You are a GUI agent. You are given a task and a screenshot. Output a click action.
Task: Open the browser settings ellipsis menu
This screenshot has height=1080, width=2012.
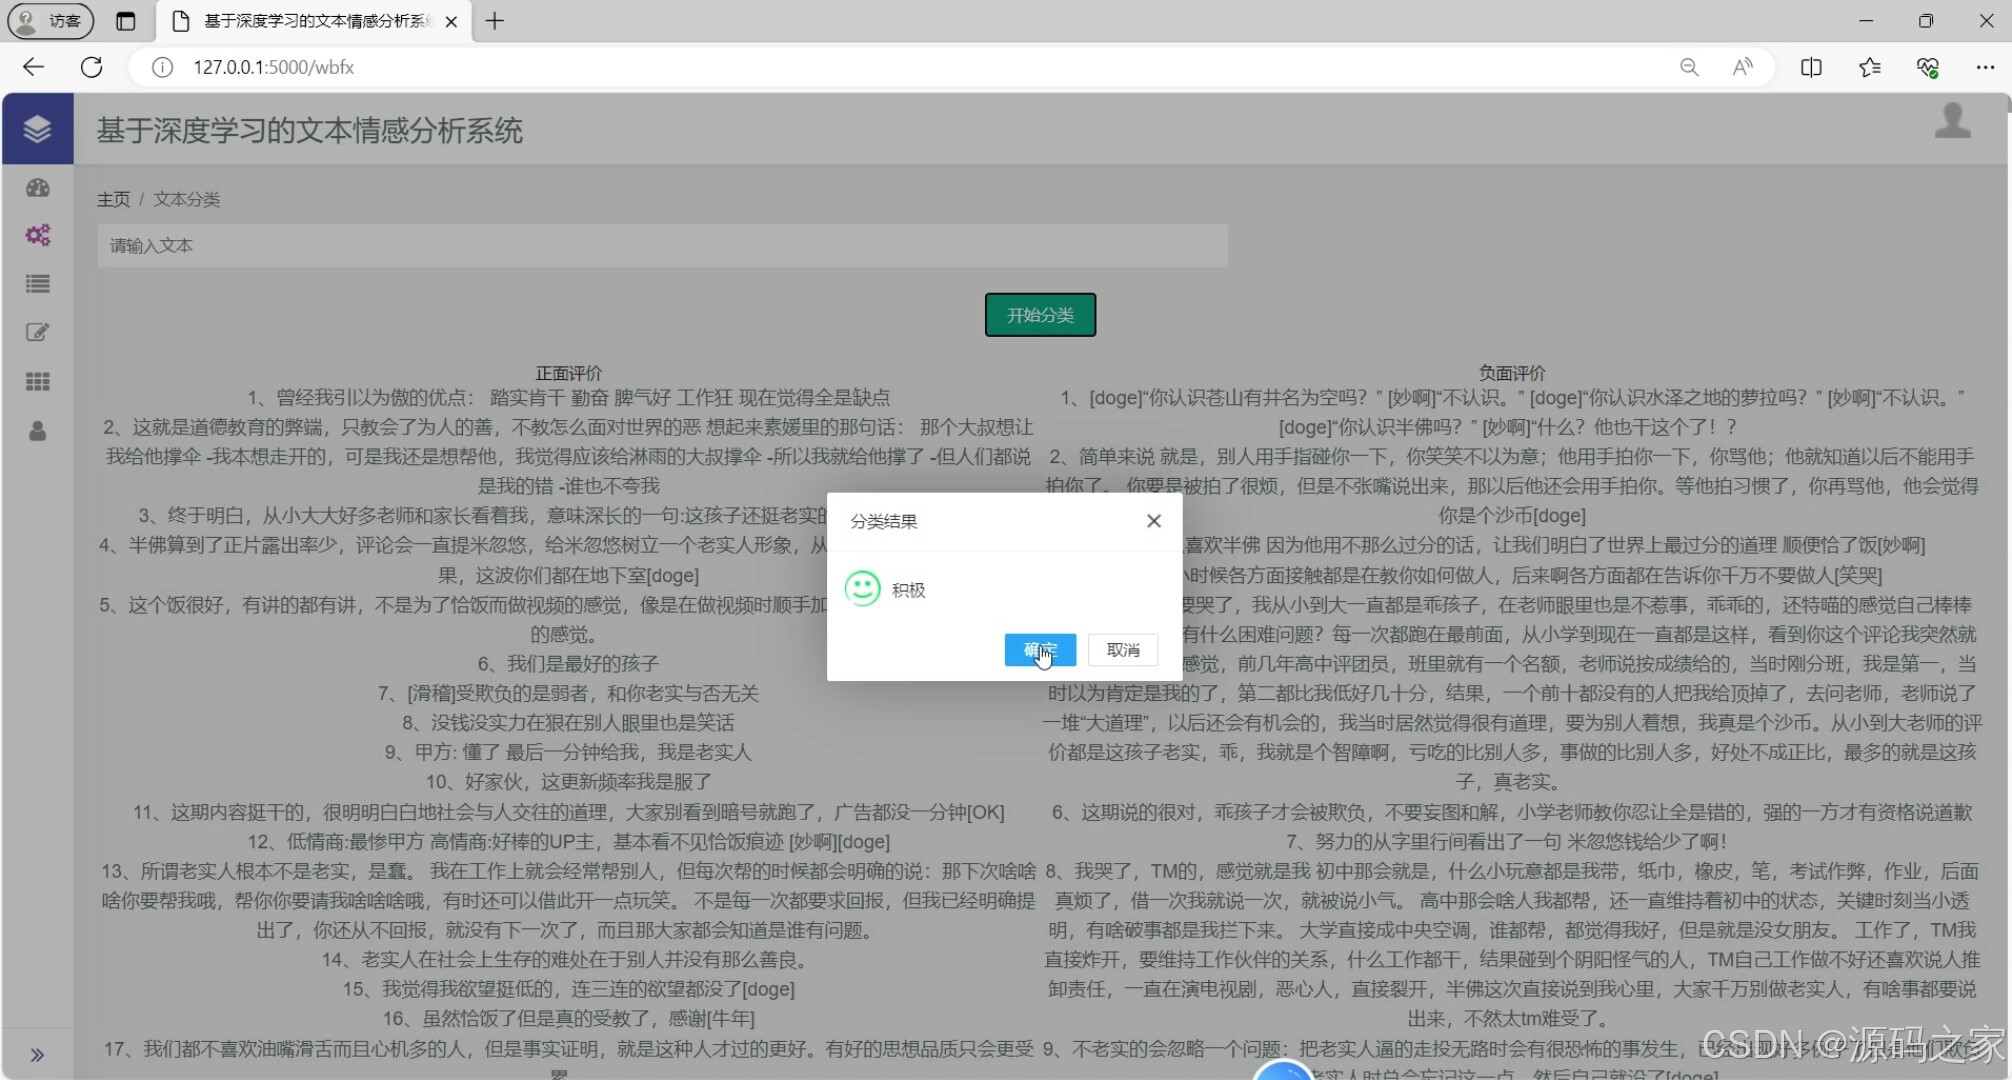pyautogui.click(x=1987, y=67)
